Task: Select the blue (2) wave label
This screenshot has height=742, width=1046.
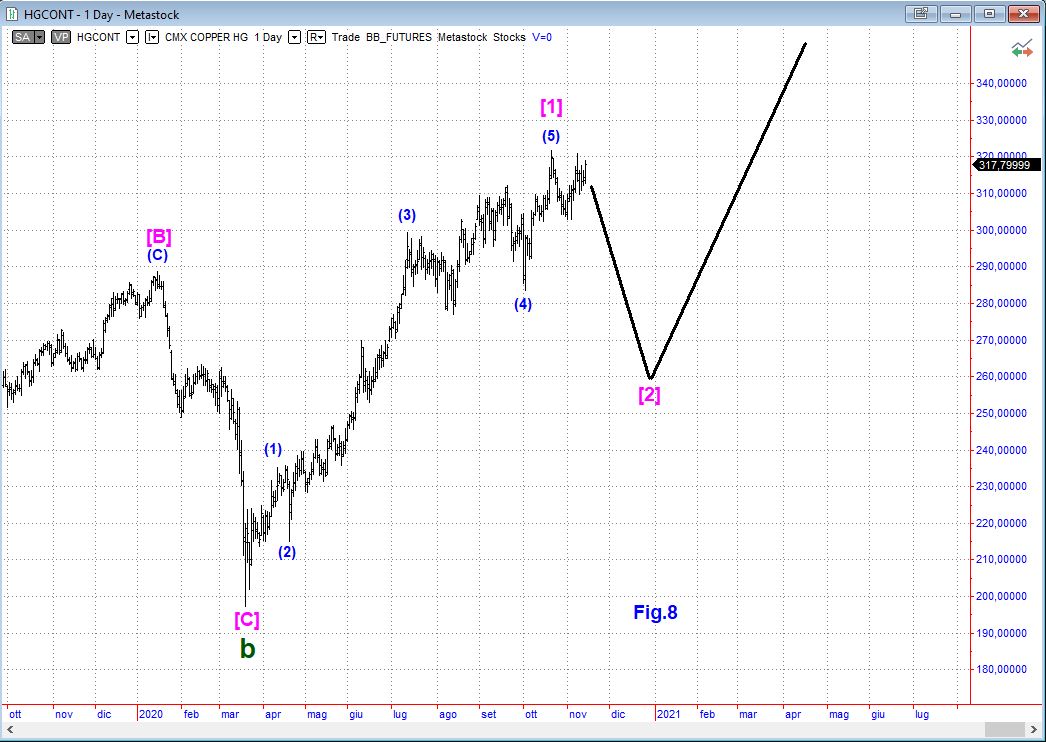Action: pos(287,552)
